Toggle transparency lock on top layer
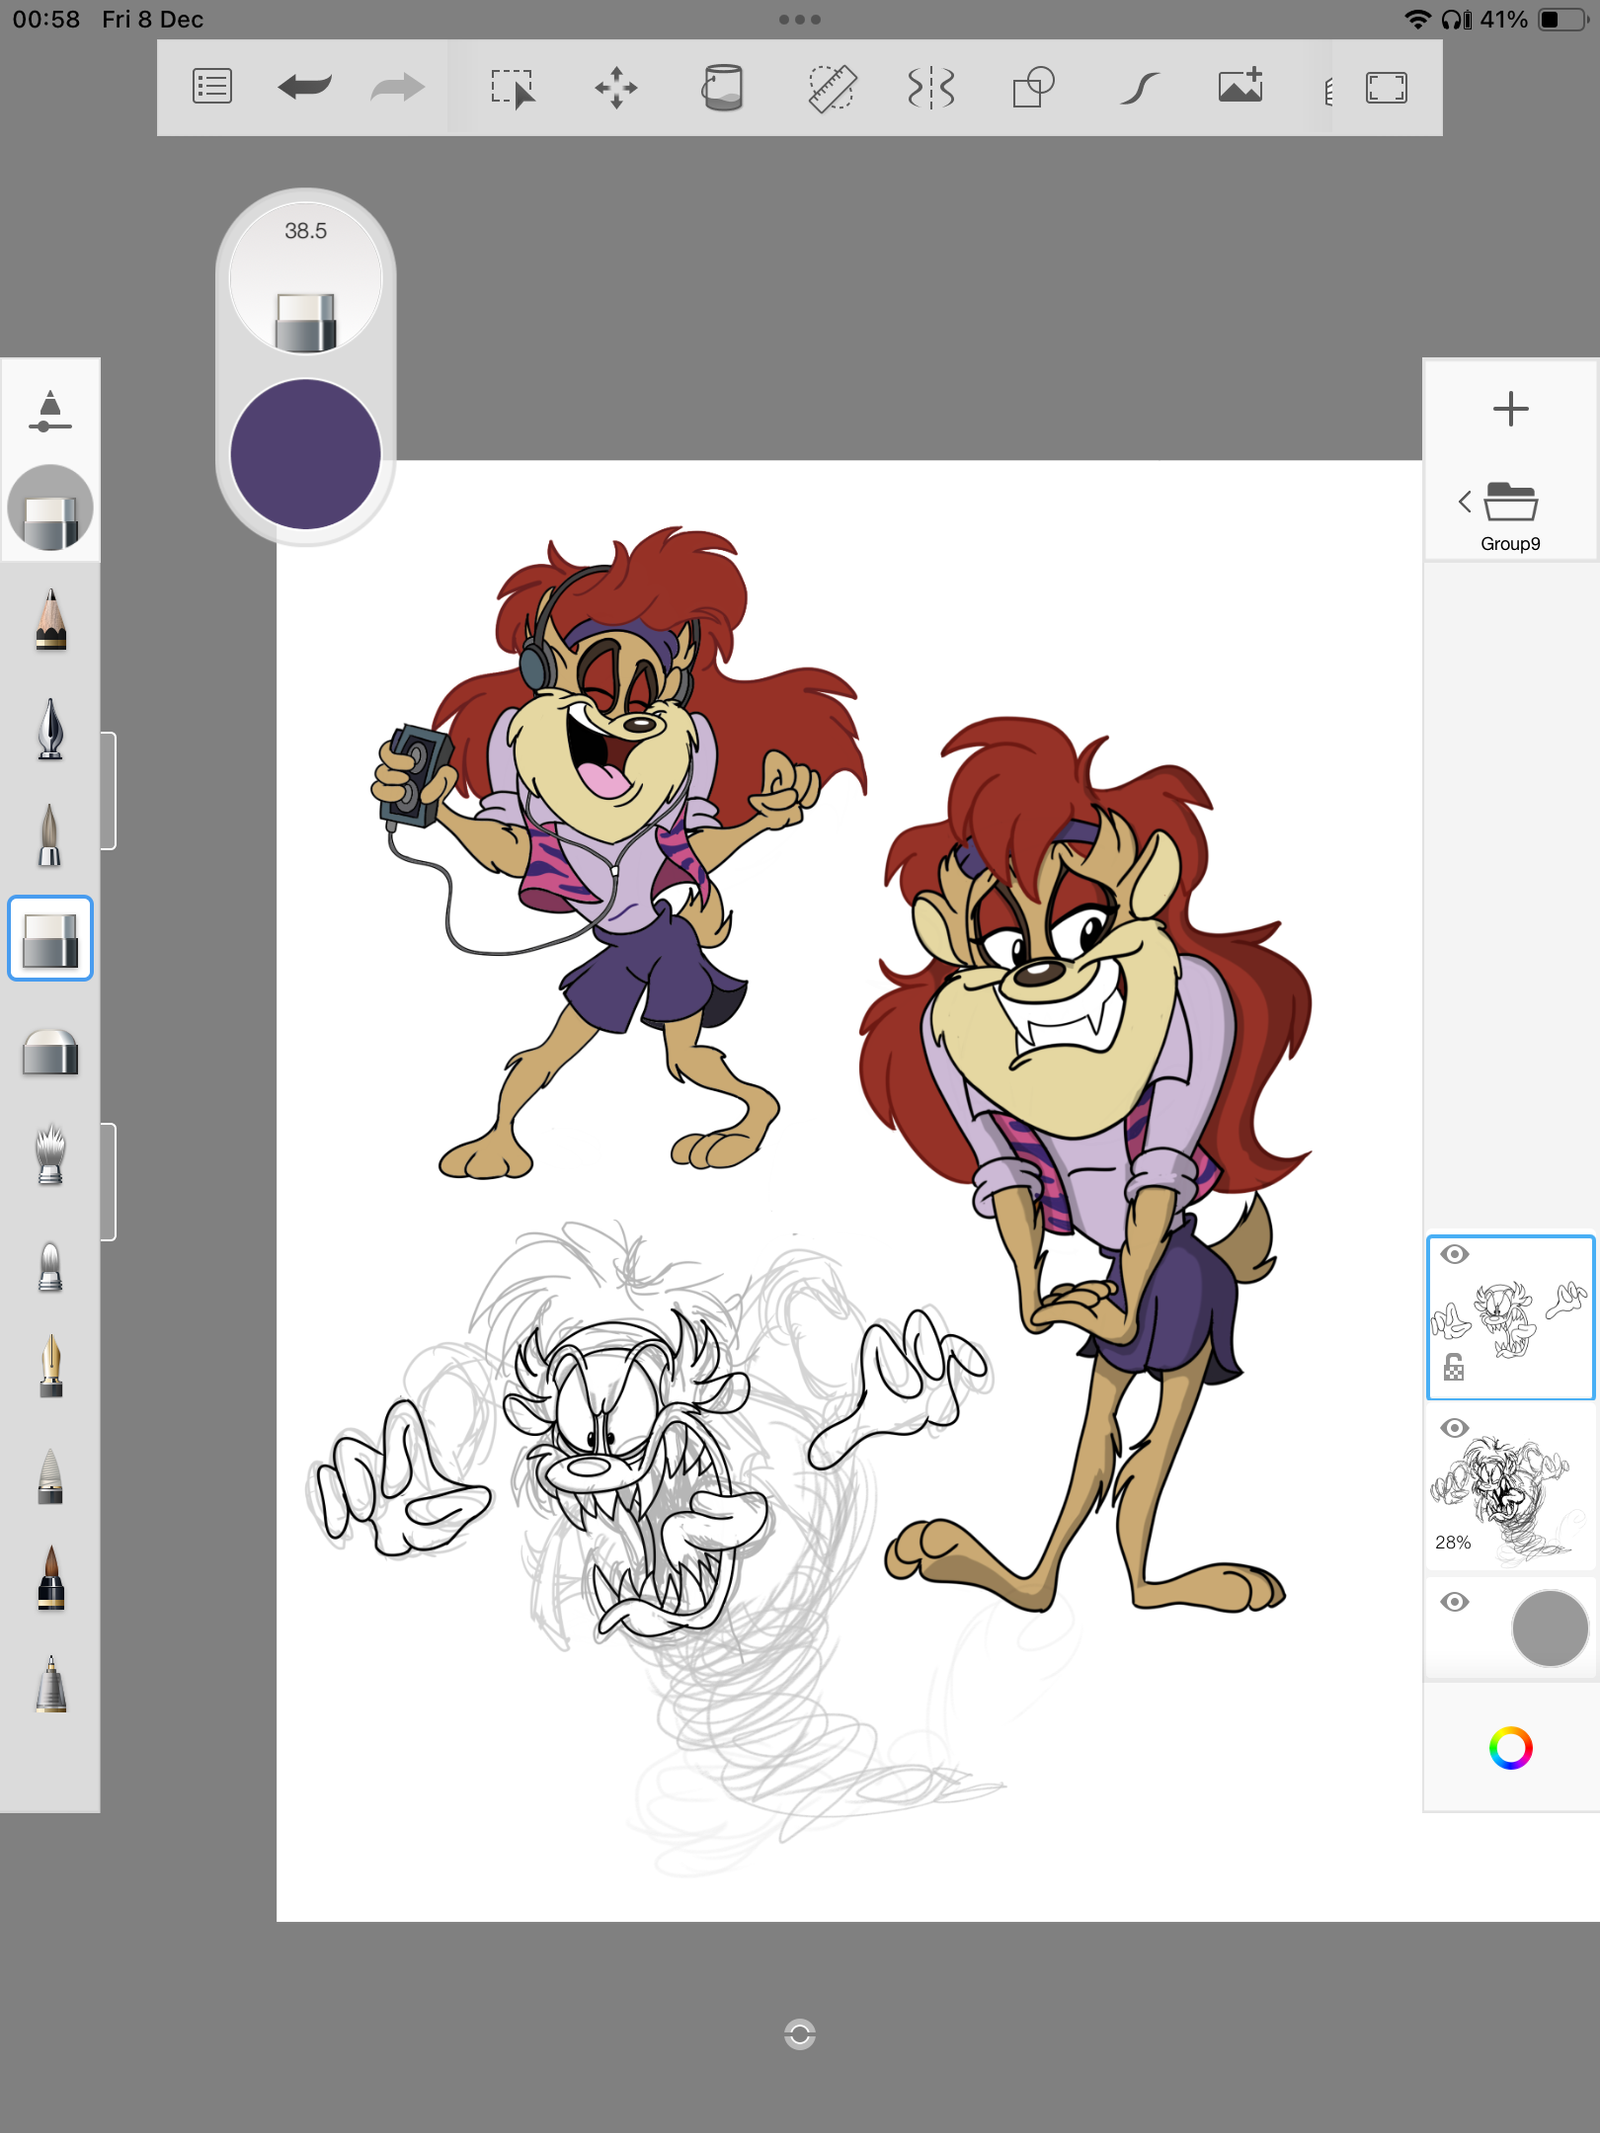The image size is (1600, 2133). tap(1454, 1367)
